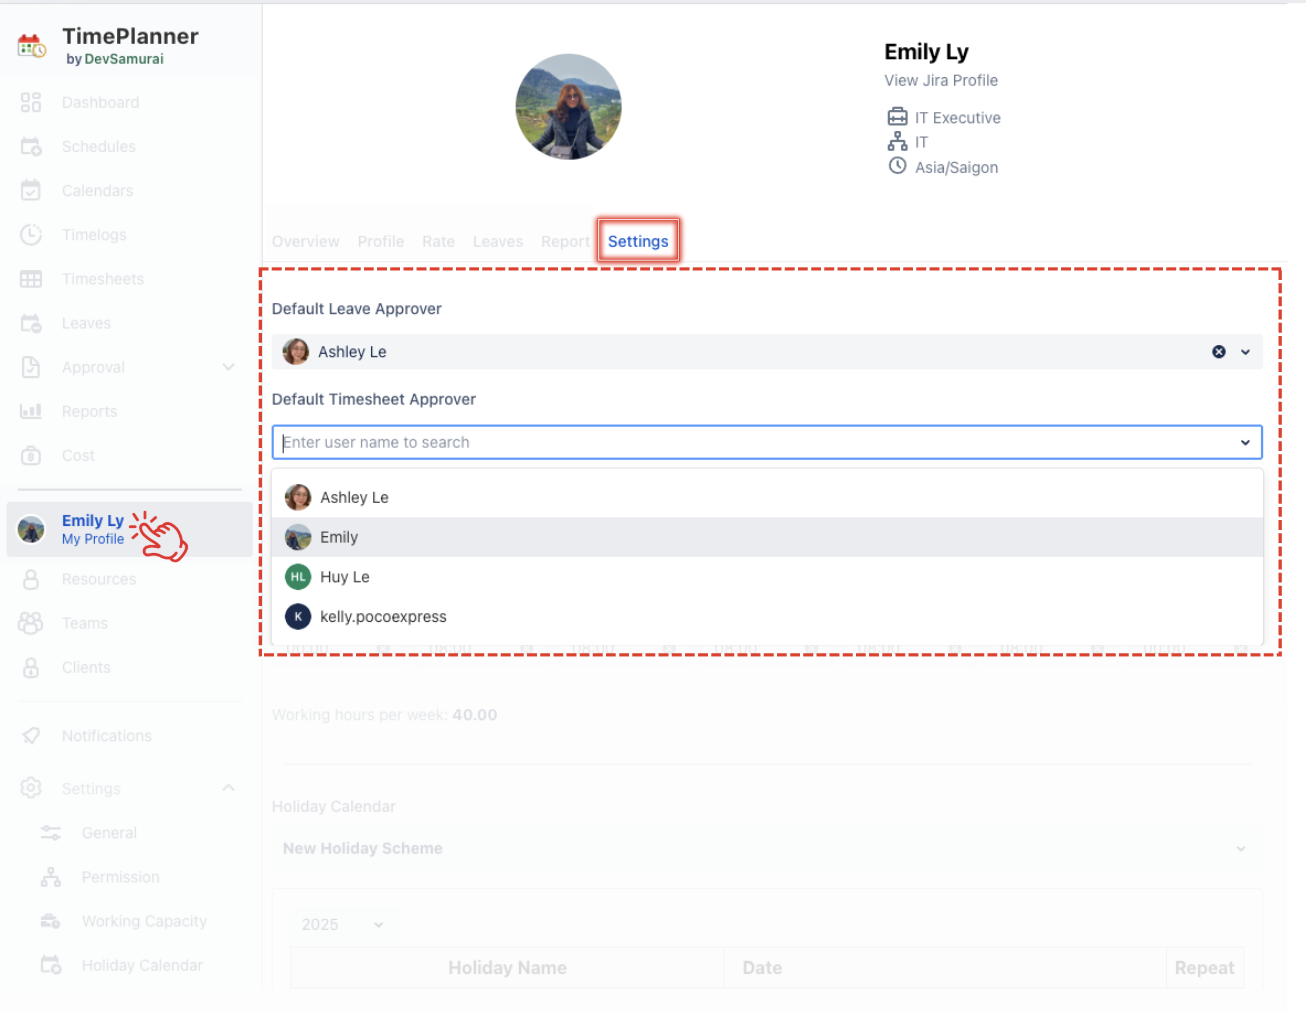1306x1018 pixels.
Task: Collapse the Default Timesheet Approver dropdown arrow
Action: [x=1245, y=442]
